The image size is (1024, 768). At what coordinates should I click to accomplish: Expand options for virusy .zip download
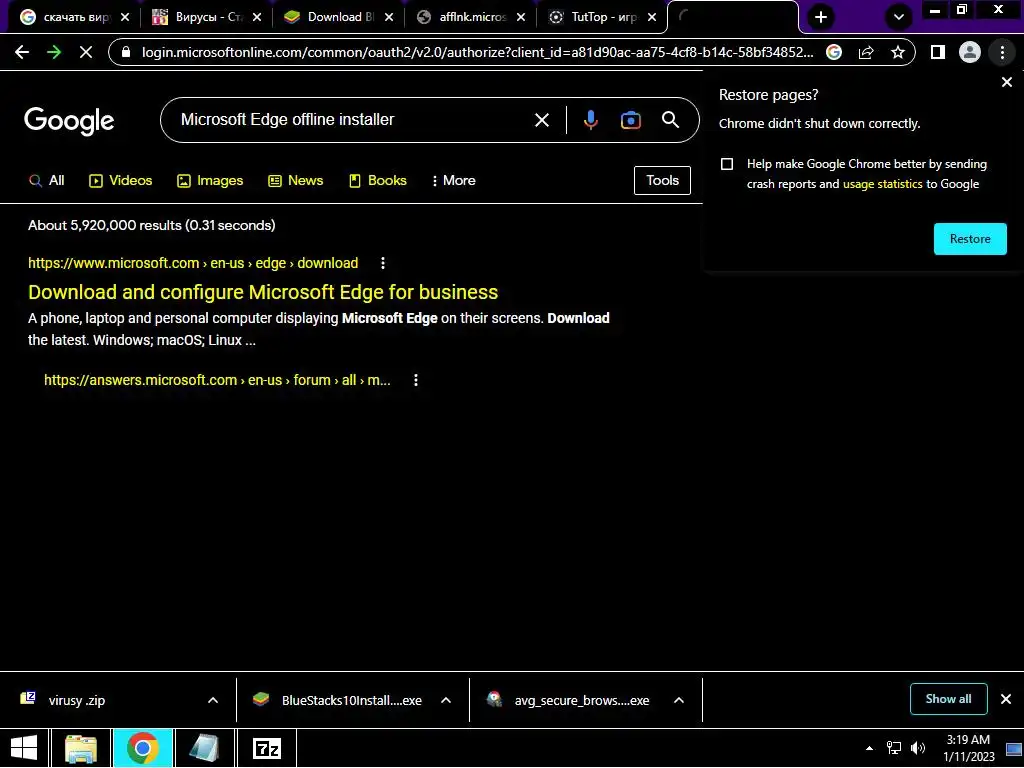[213, 700]
